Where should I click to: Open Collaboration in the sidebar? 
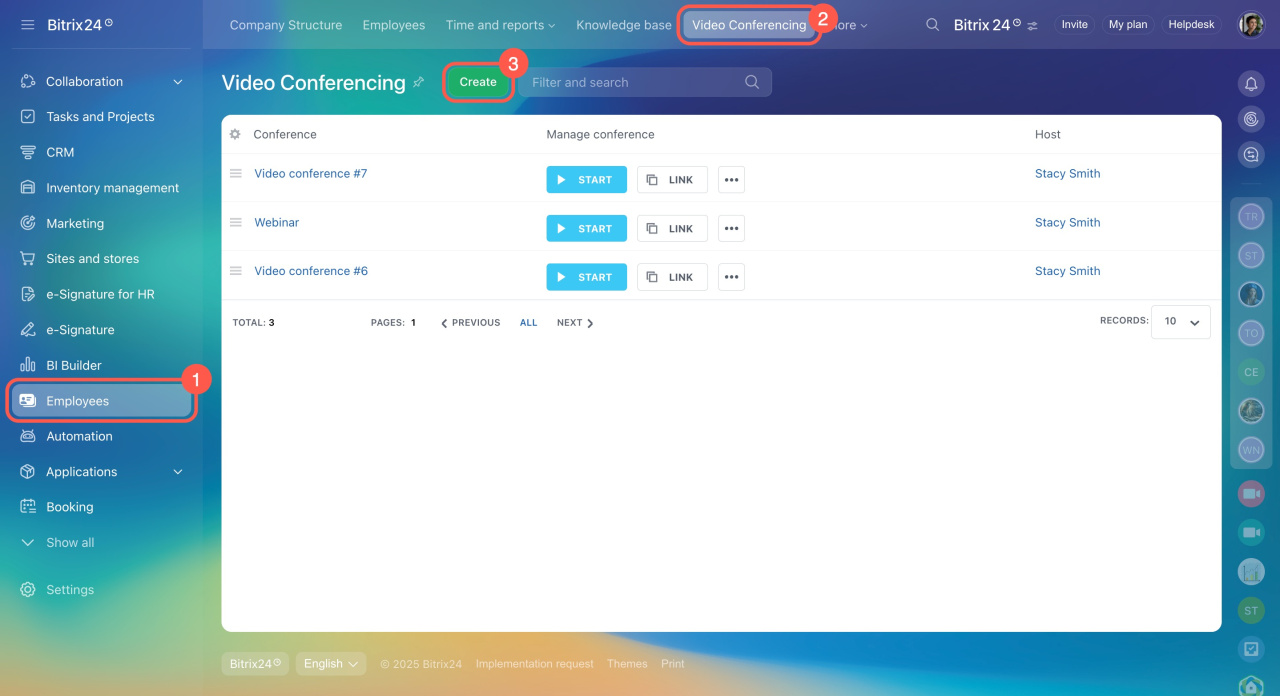(84, 81)
